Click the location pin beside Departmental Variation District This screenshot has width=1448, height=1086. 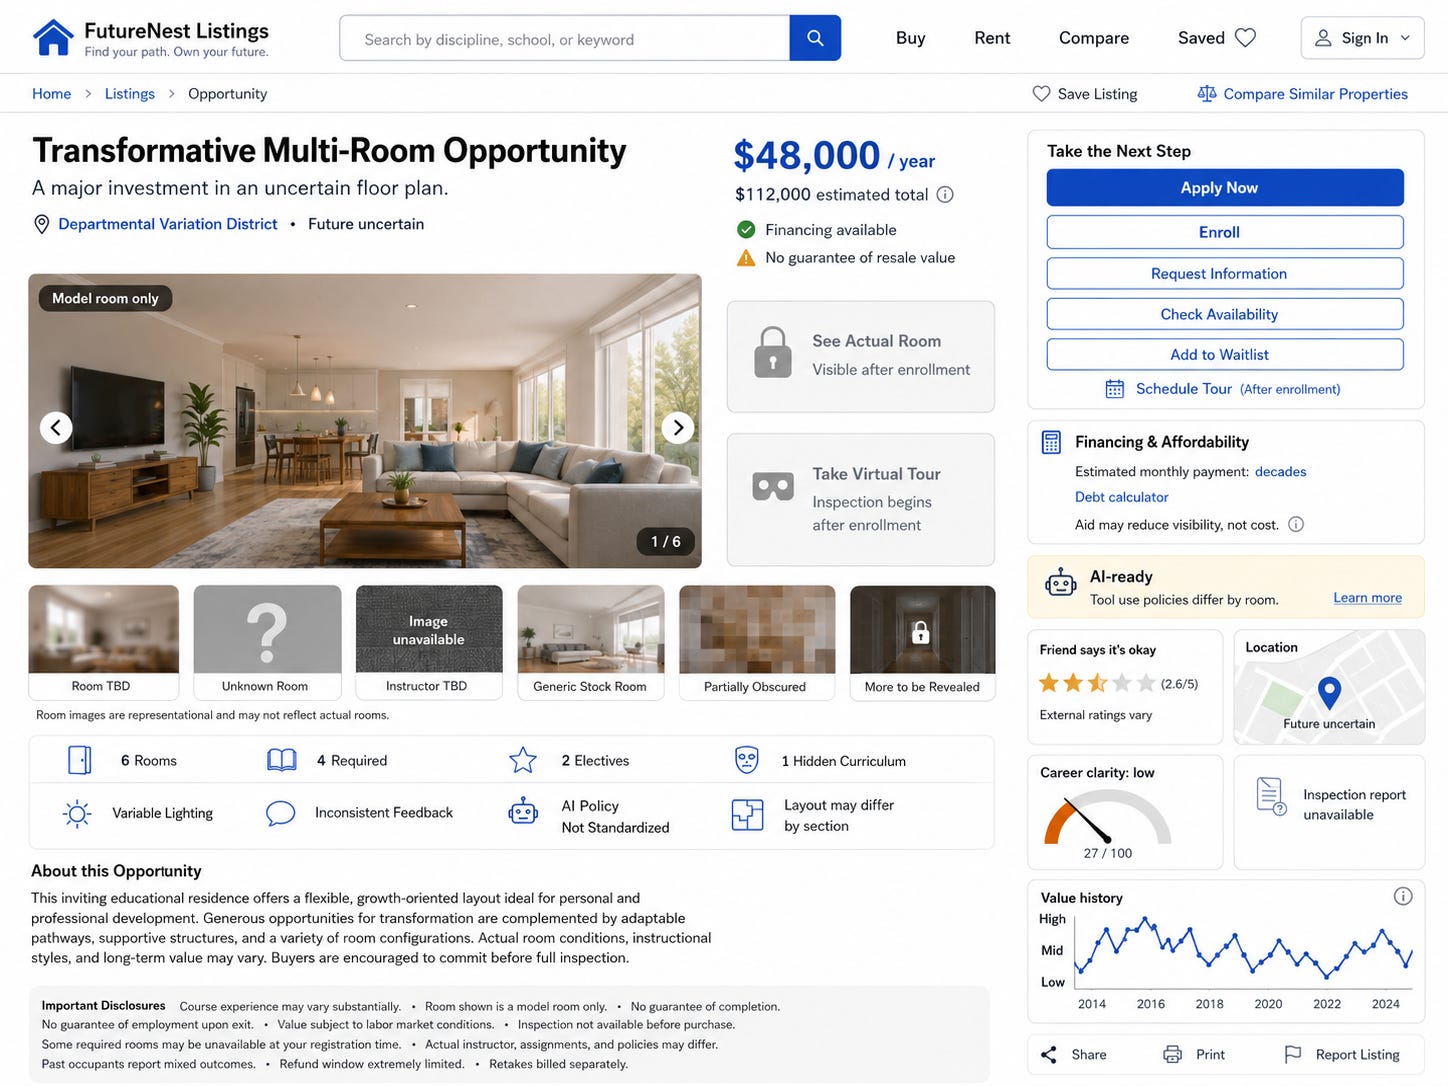click(41, 224)
